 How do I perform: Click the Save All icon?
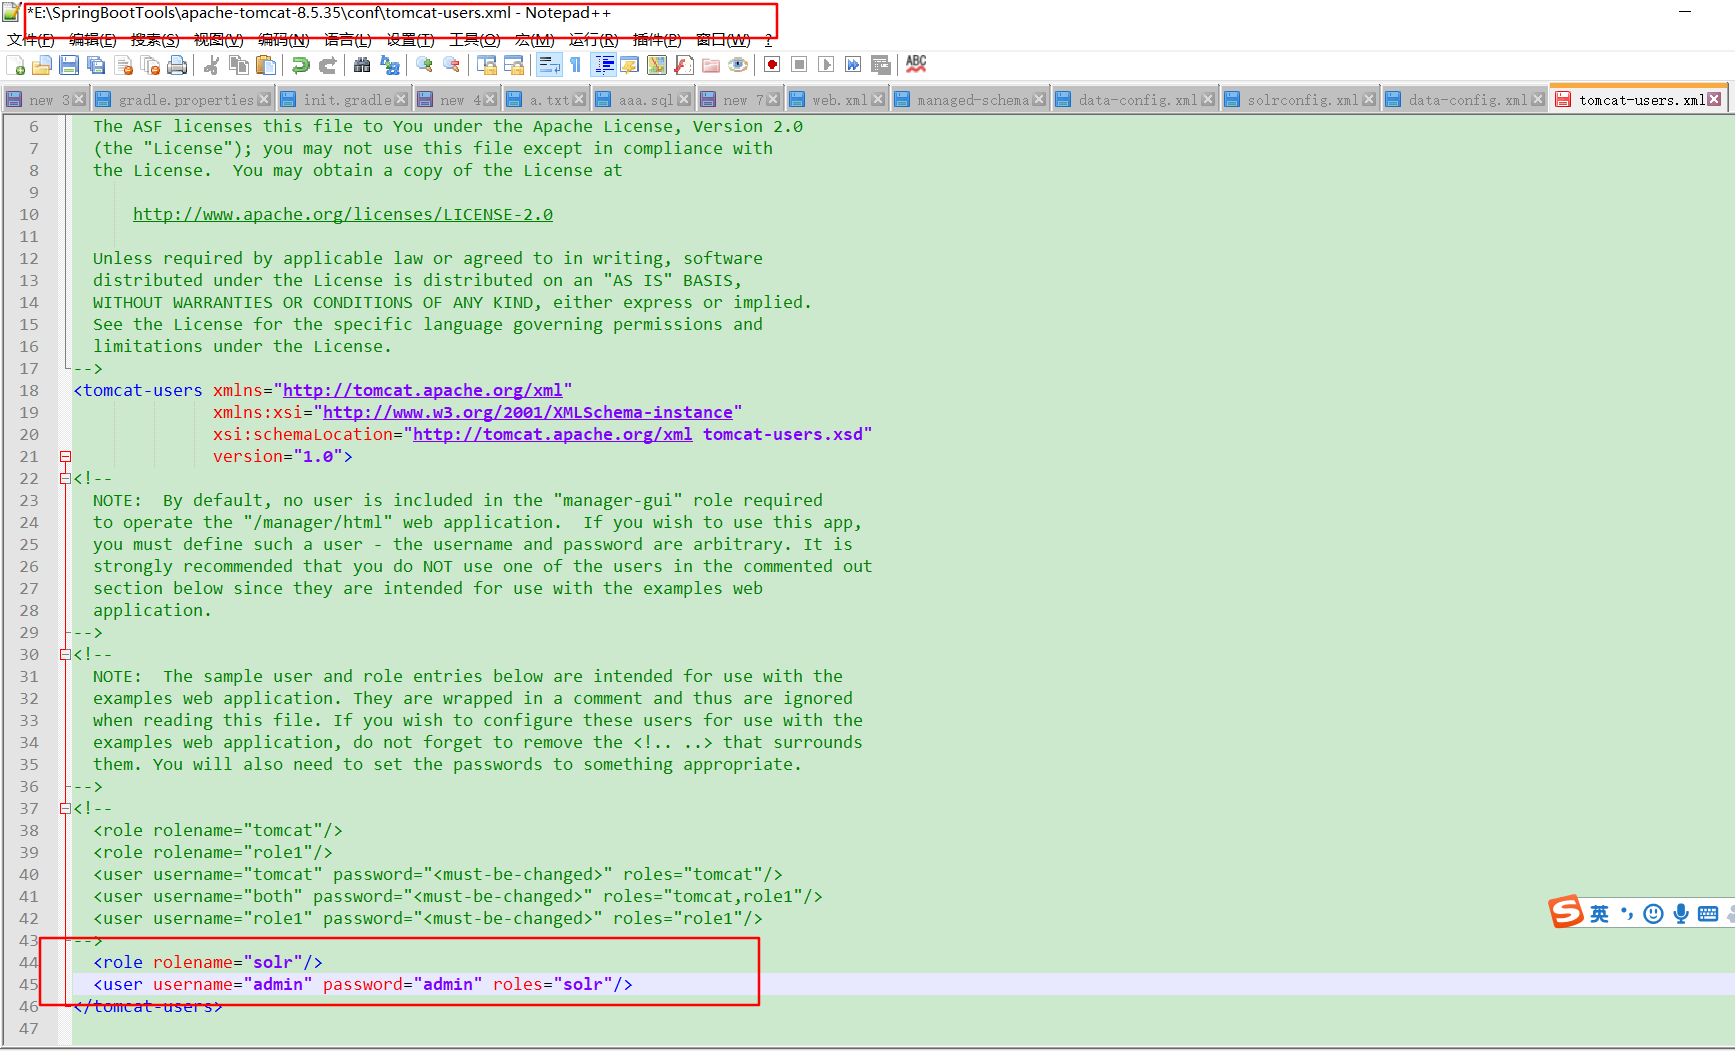[96, 66]
